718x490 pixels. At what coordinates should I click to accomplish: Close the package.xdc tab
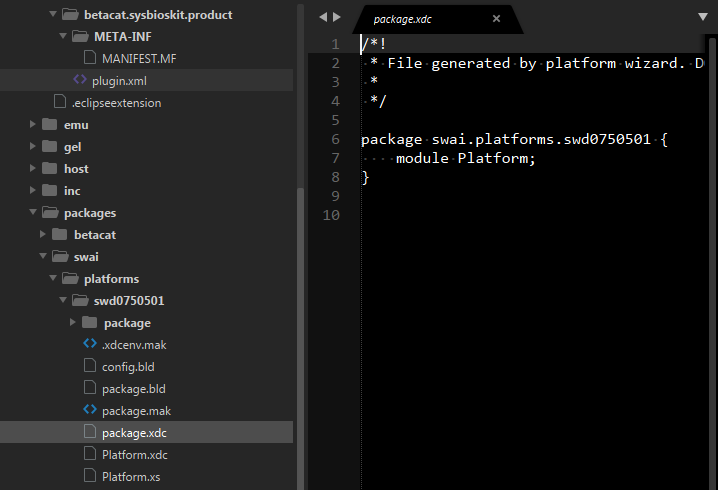[497, 19]
